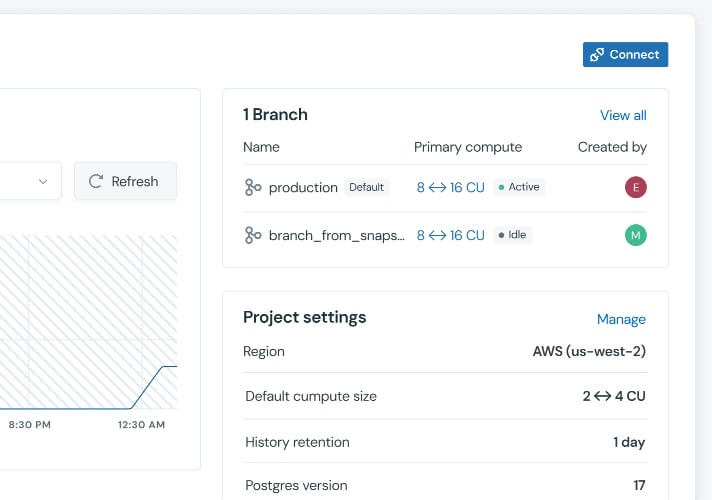Screen dimensions: 712x500
Task: Click the idle branch's 8 ↔ 16 CU link
Action: click(x=450, y=235)
